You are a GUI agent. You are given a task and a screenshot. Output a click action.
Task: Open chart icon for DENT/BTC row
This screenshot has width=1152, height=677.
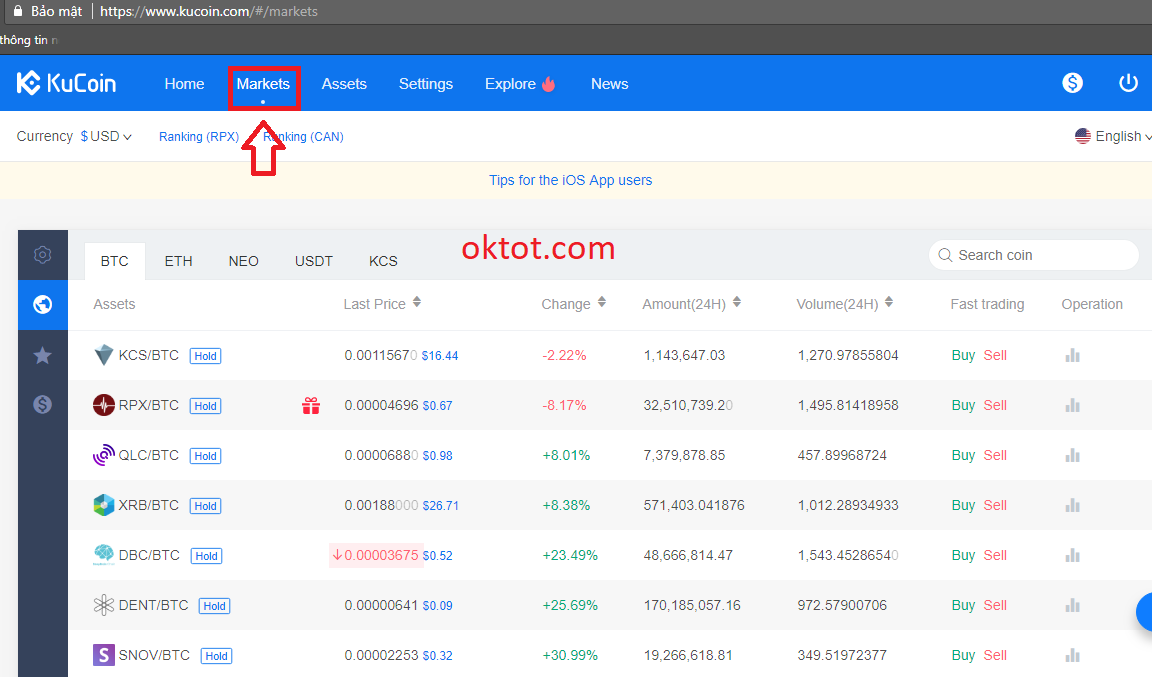(1072, 605)
